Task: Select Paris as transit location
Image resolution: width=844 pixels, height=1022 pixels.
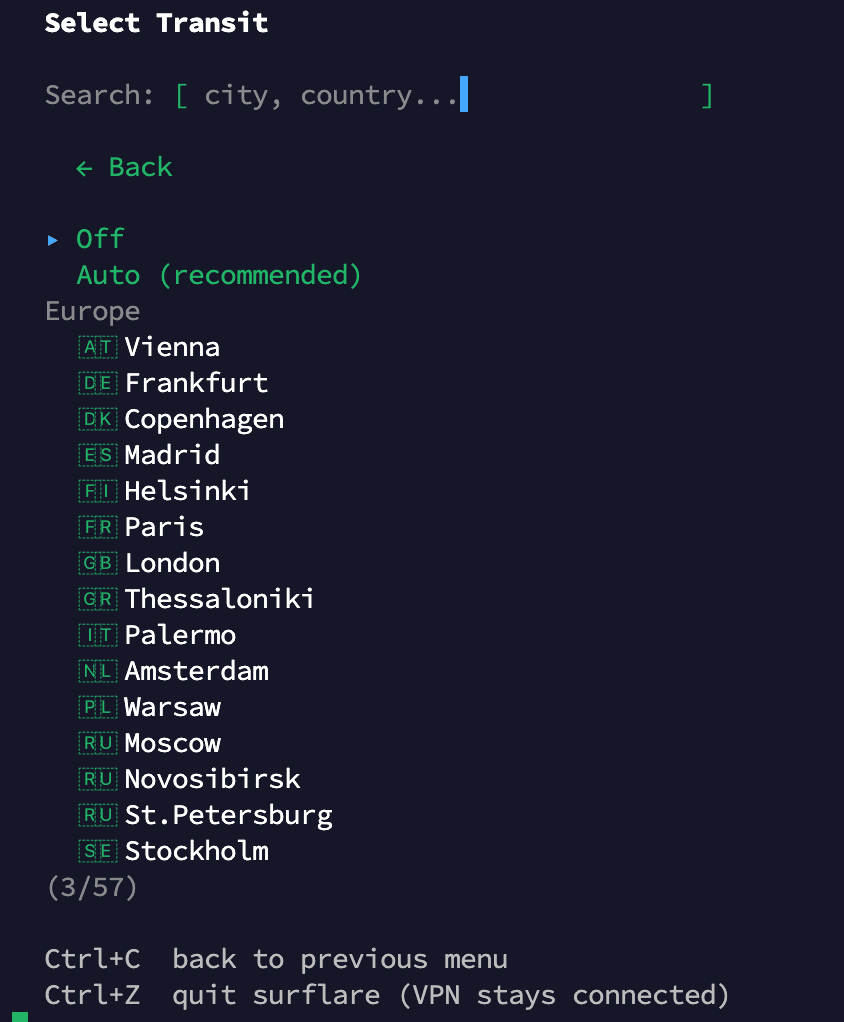Action: (x=164, y=527)
